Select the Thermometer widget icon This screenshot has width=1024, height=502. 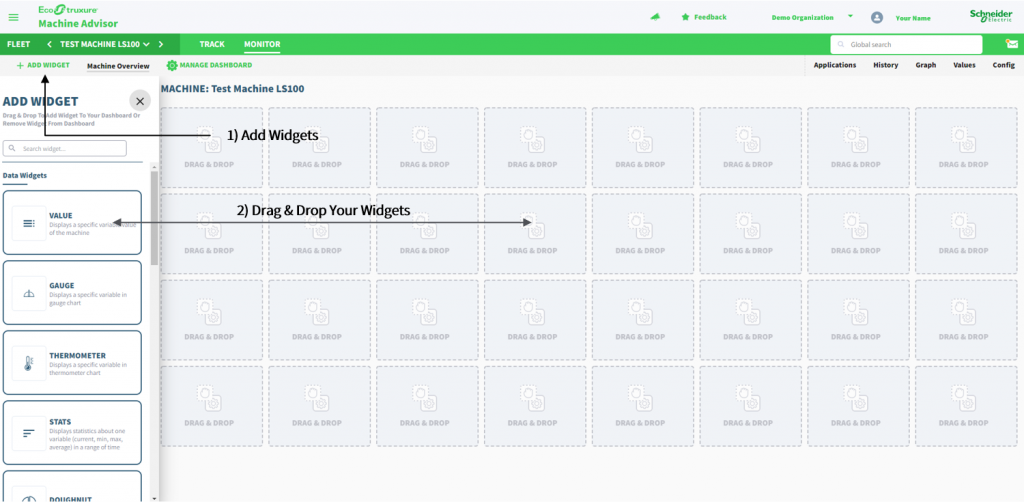[x=29, y=364]
